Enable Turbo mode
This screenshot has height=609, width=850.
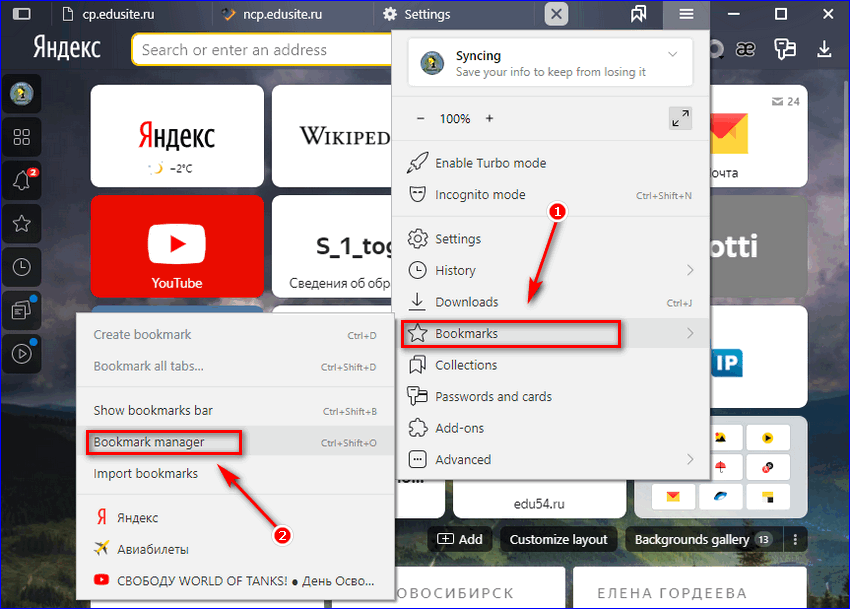point(490,163)
